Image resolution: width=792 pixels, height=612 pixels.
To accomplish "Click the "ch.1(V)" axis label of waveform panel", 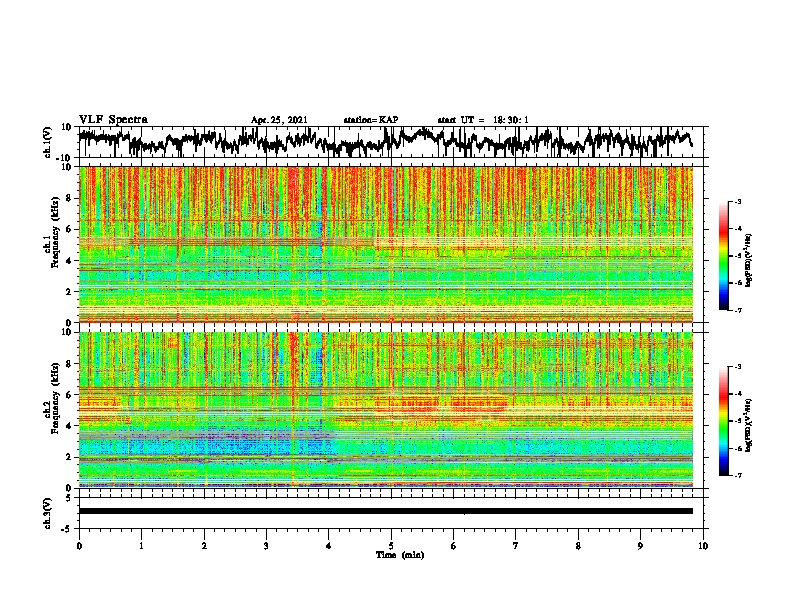I will coord(48,142).
